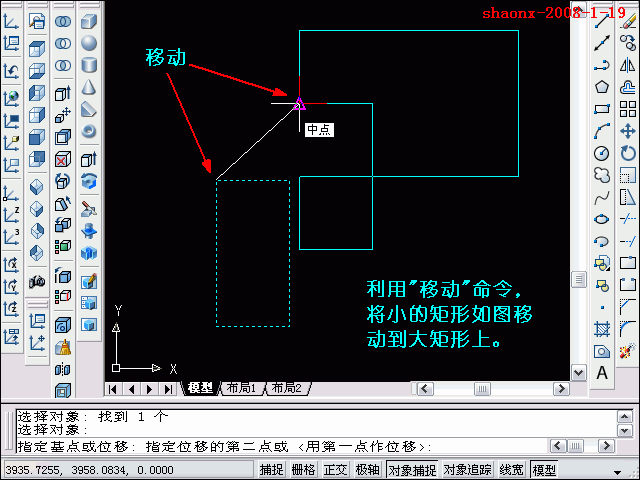Open the Insert Block flyout tool

pyautogui.click(x=602, y=263)
